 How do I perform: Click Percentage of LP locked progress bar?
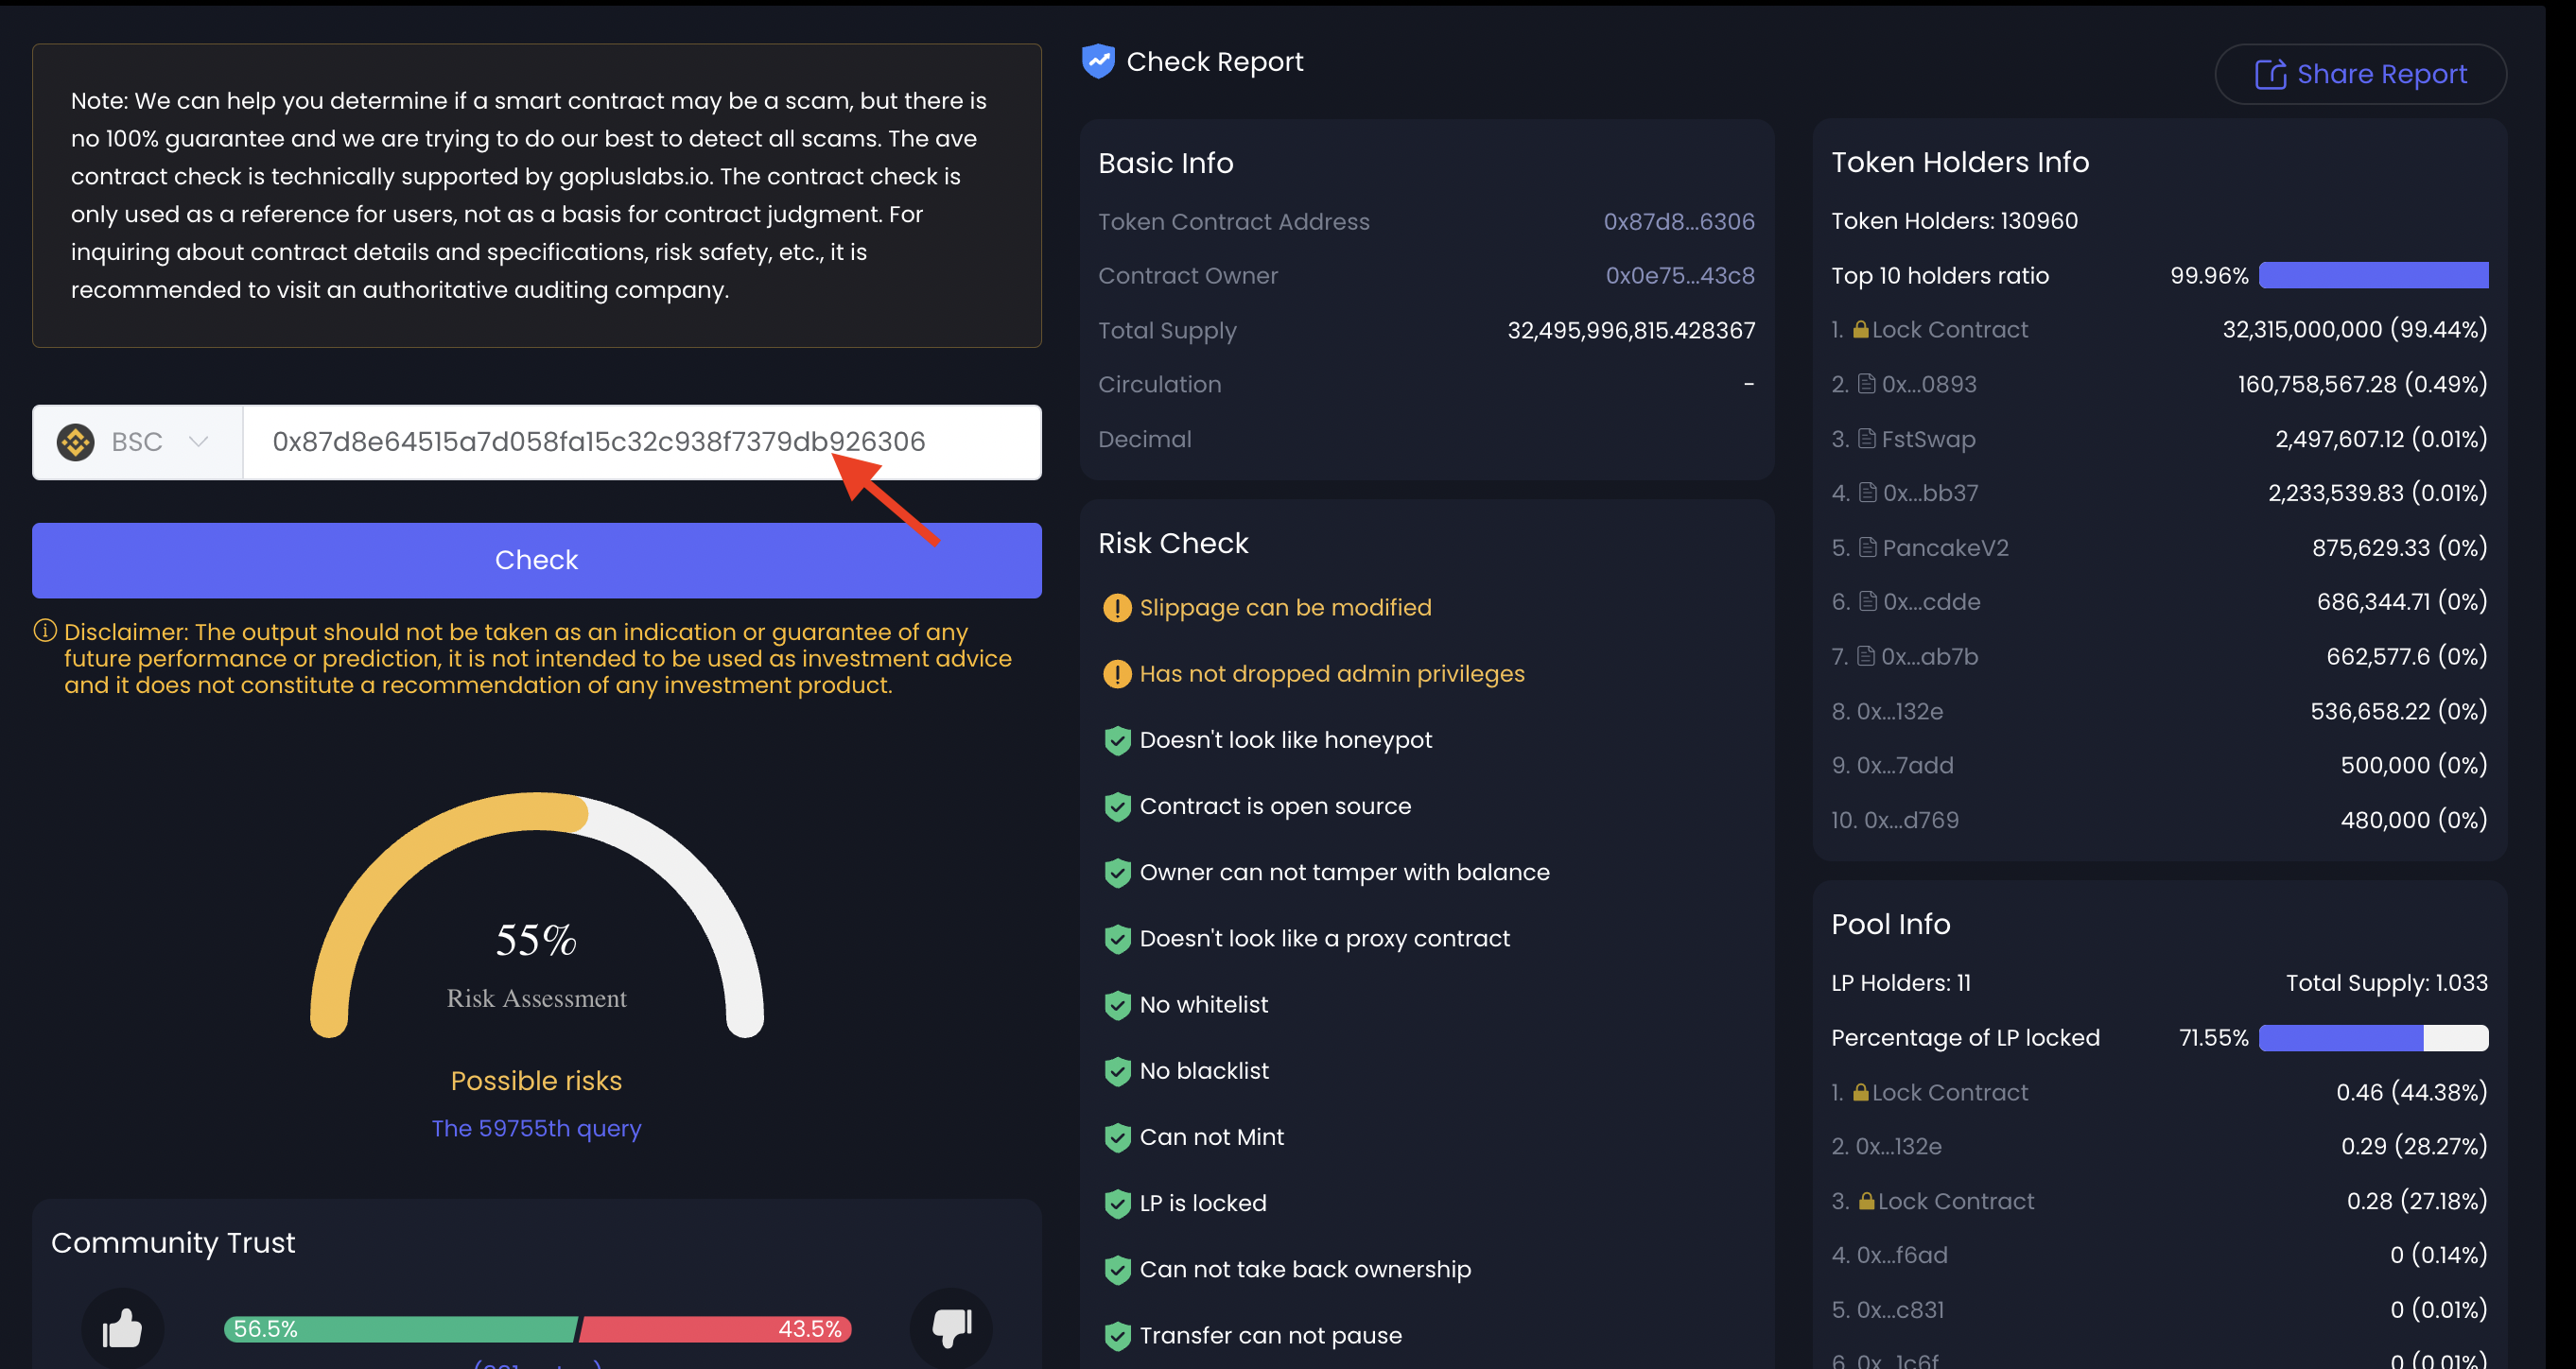pyautogui.click(x=2373, y=1038)
